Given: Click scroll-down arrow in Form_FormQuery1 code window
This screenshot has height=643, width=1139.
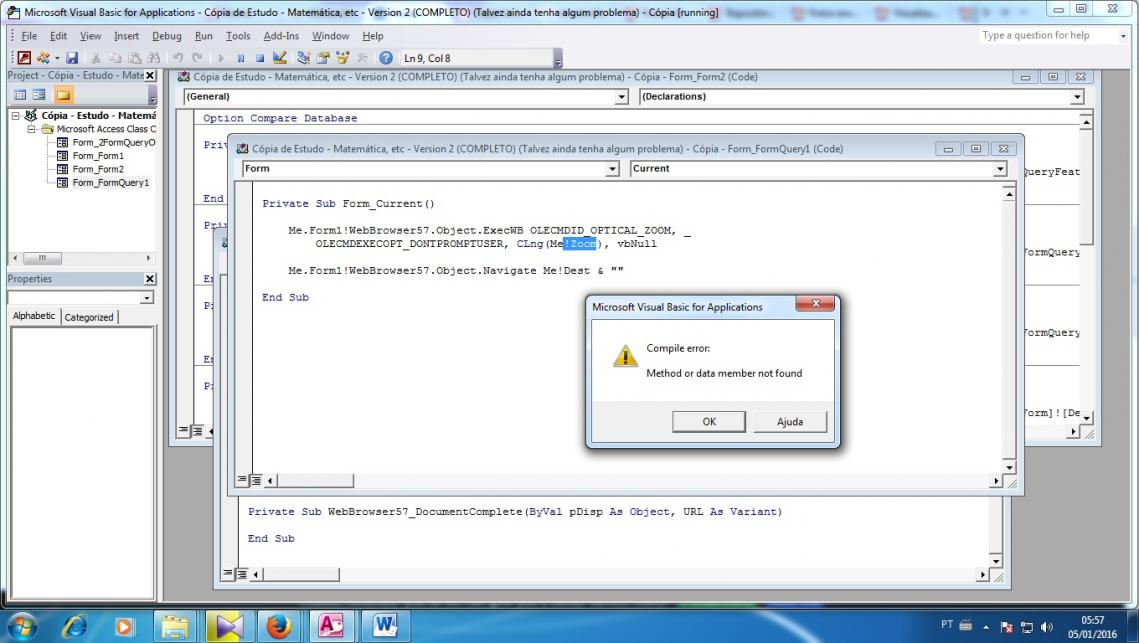Looking at the screenshot, I should click(1009, 467).
